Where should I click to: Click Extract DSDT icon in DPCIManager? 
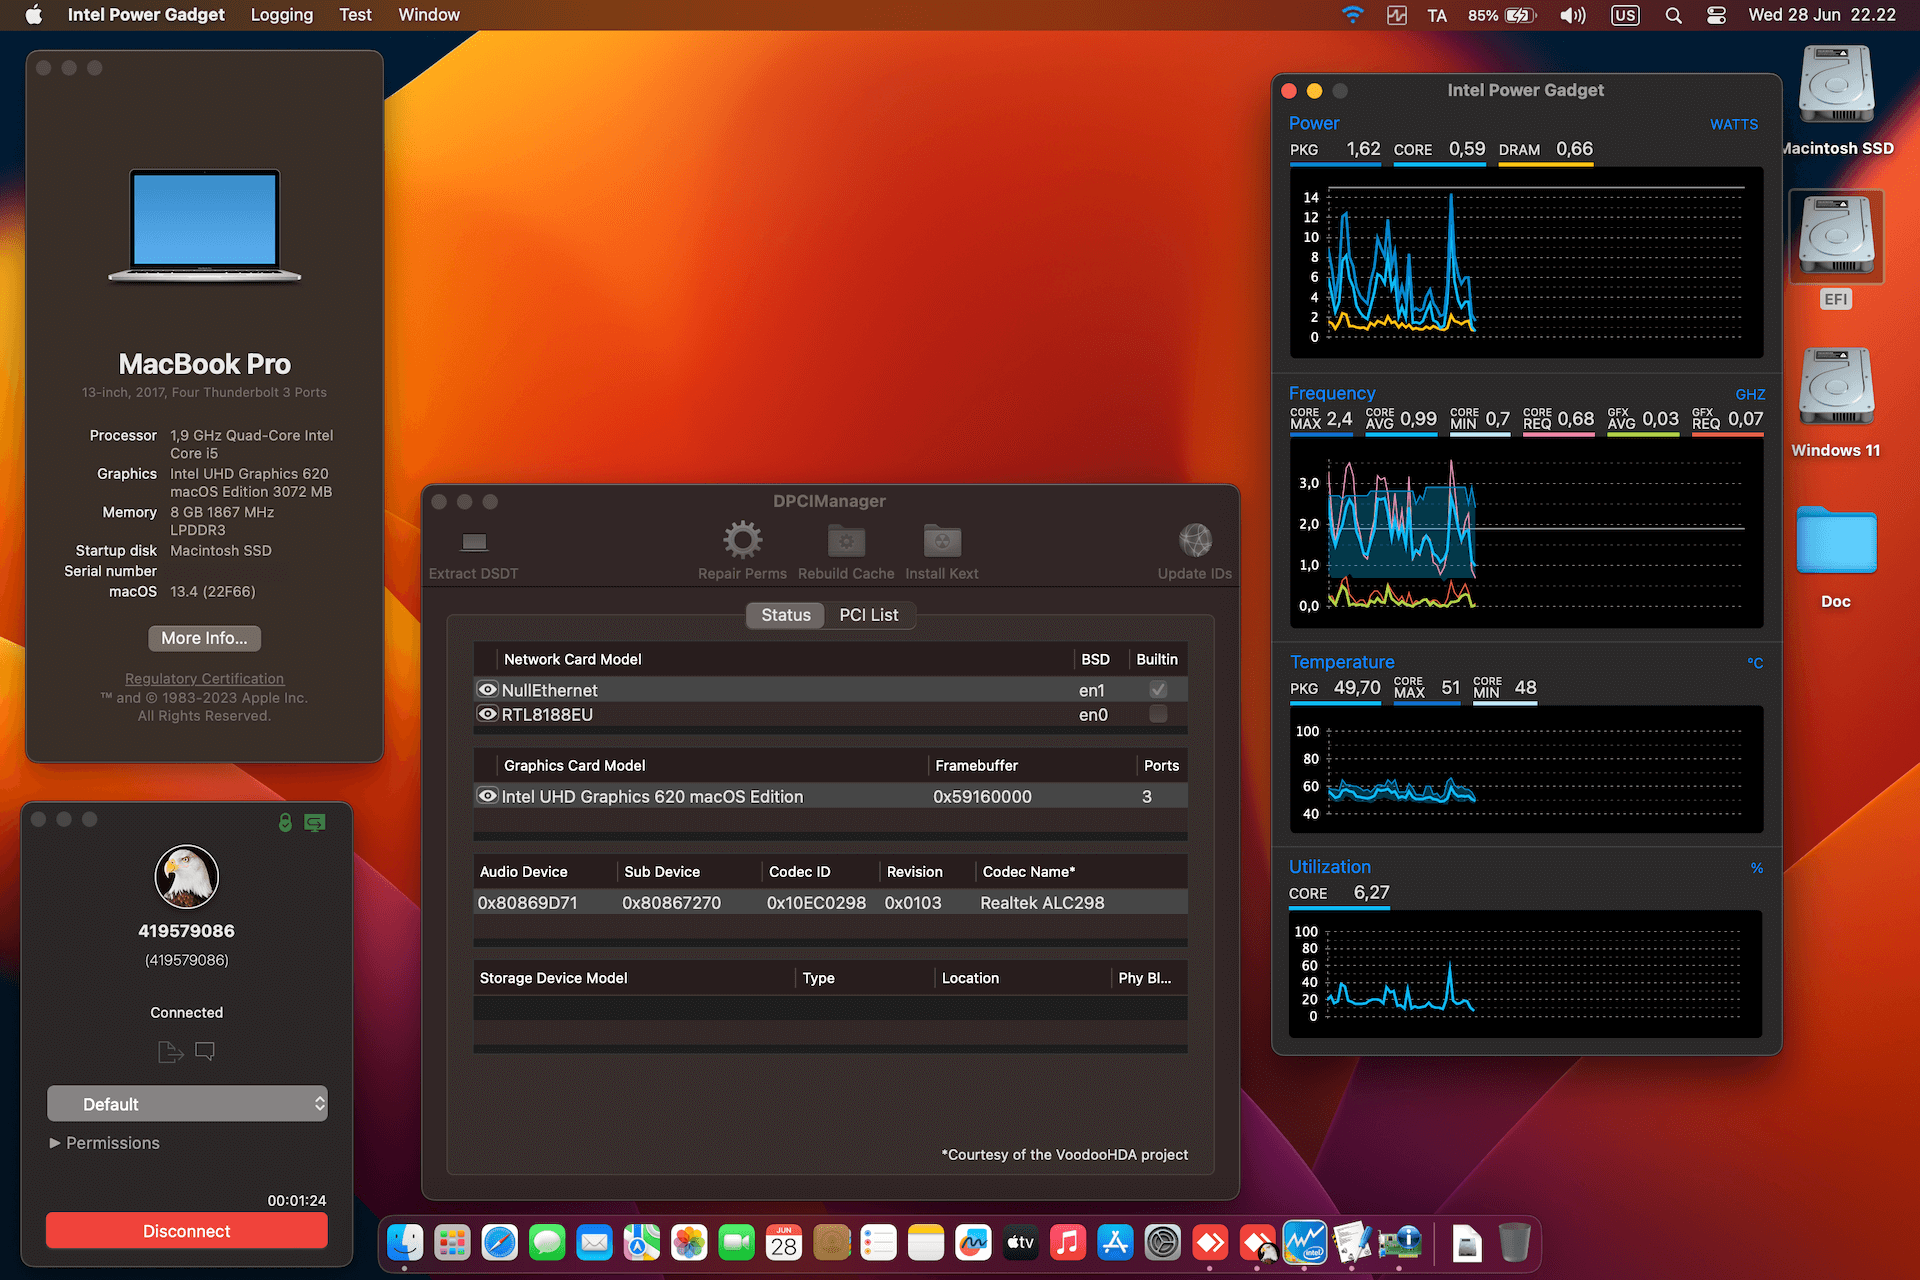coord(474,542)
